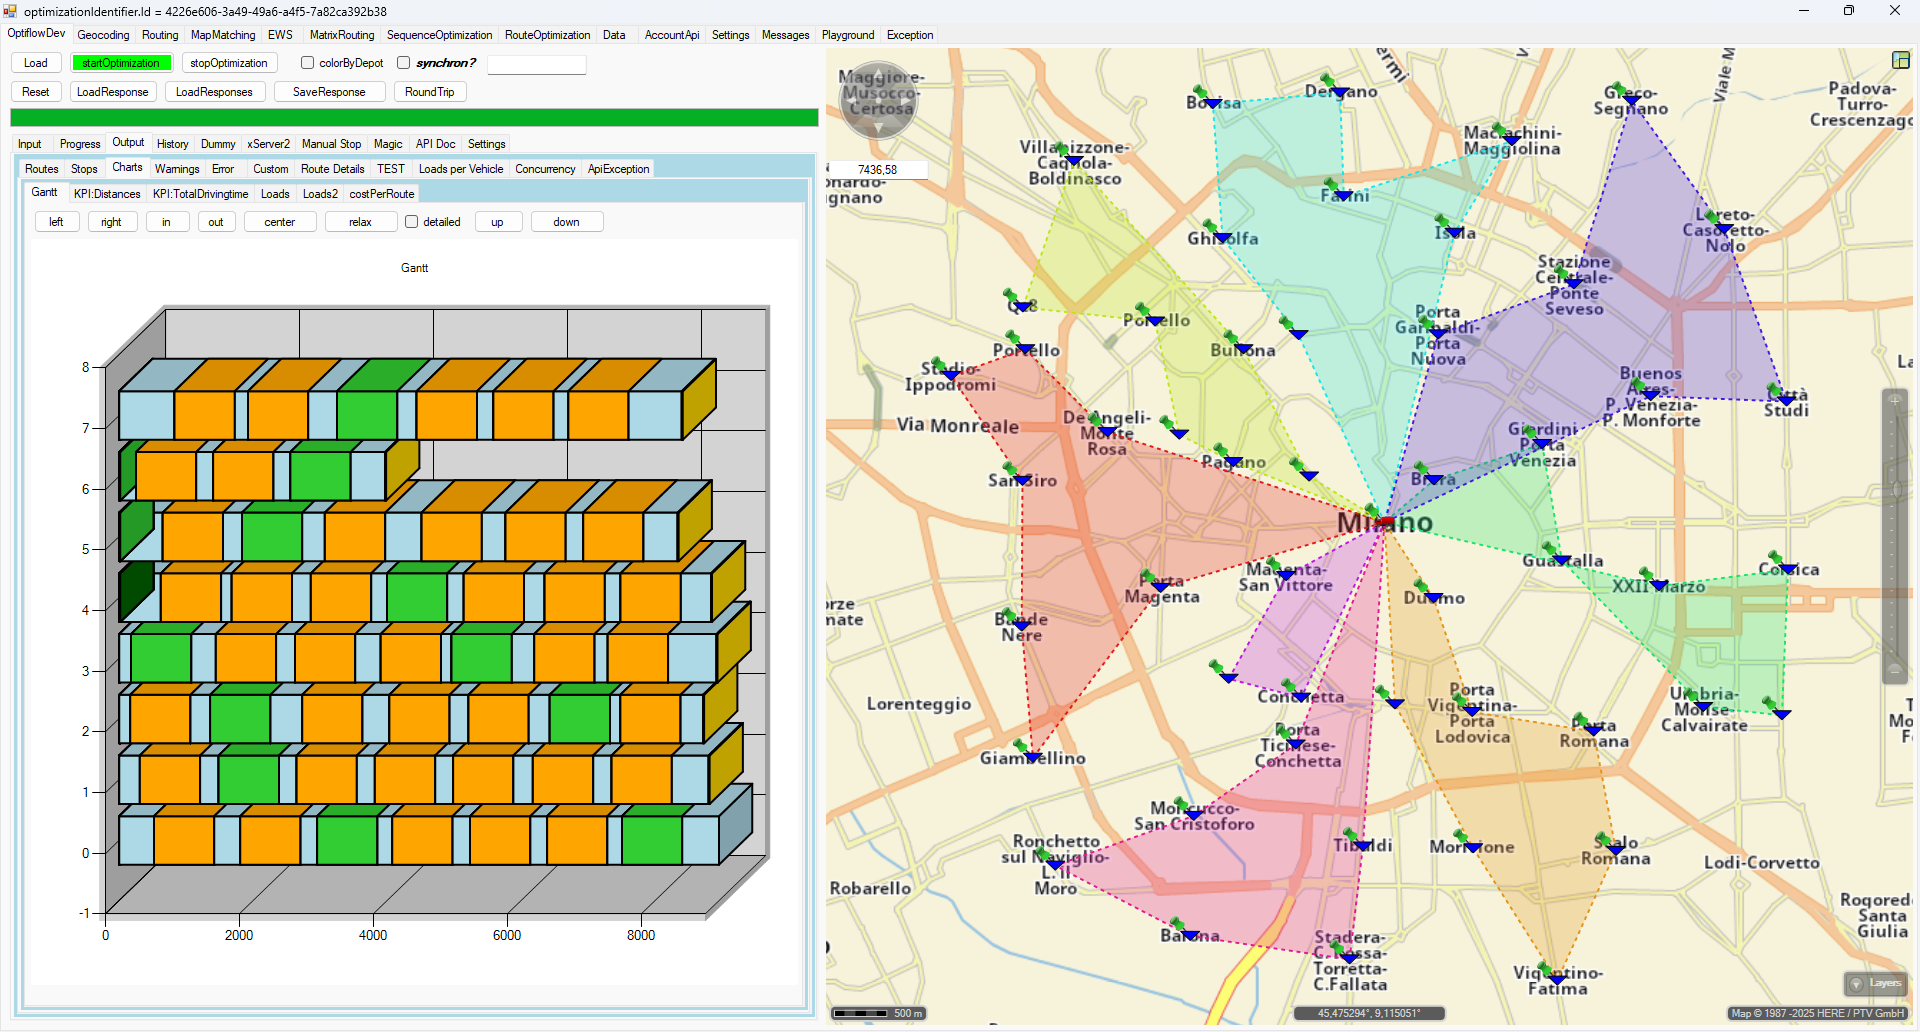The width and height of the screenshot is (1920, 1032).
Task: Pan the map down with compass arrow
Action: [878, 129]
